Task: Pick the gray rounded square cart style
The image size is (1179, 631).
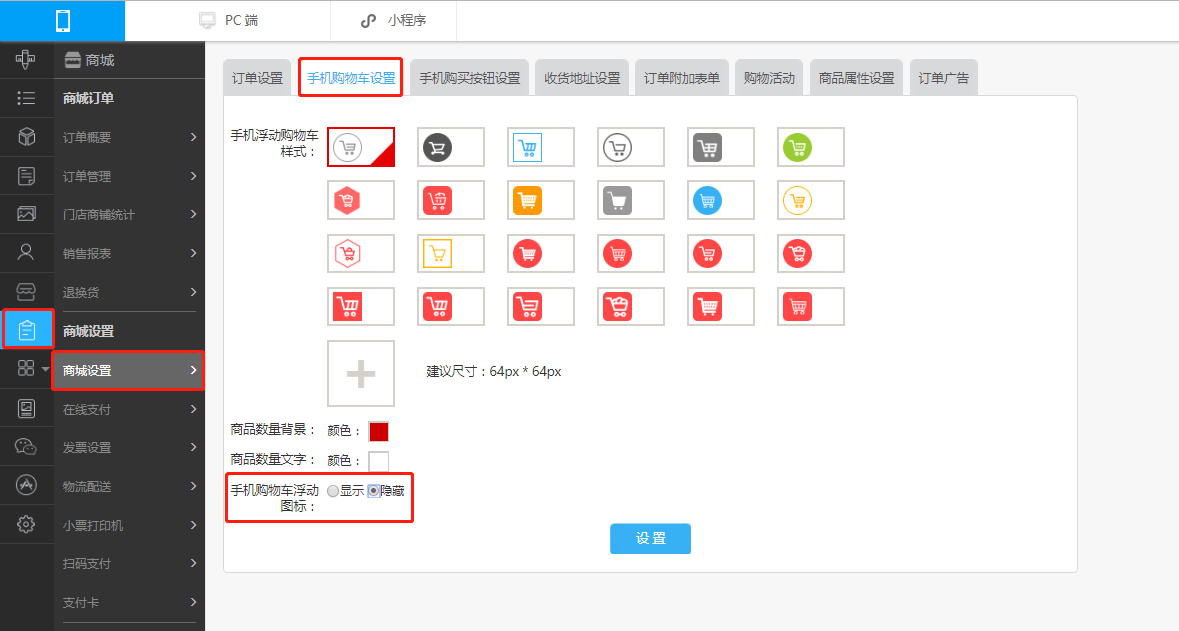Action: [x=720, y=147]
